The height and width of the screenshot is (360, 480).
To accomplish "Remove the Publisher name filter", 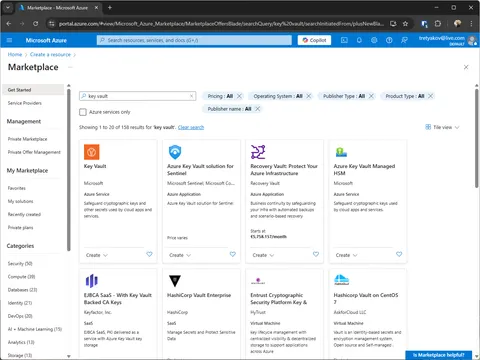I will pos(257,109).
